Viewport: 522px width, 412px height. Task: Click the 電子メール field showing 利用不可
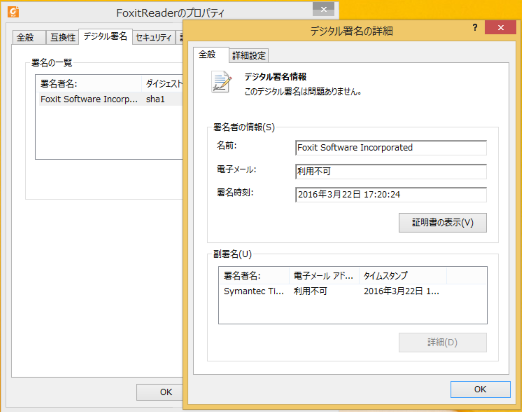point(391,171)
